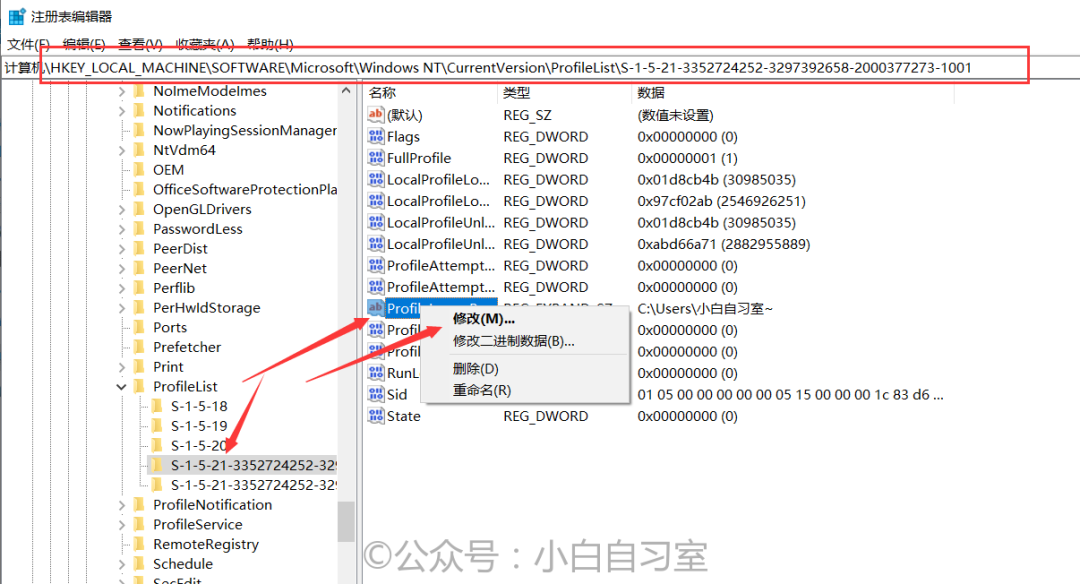This screenshot has height=584, width=1080.
Task: Expand the OpenGLDrivers tree node
Action: pos(122,209)
